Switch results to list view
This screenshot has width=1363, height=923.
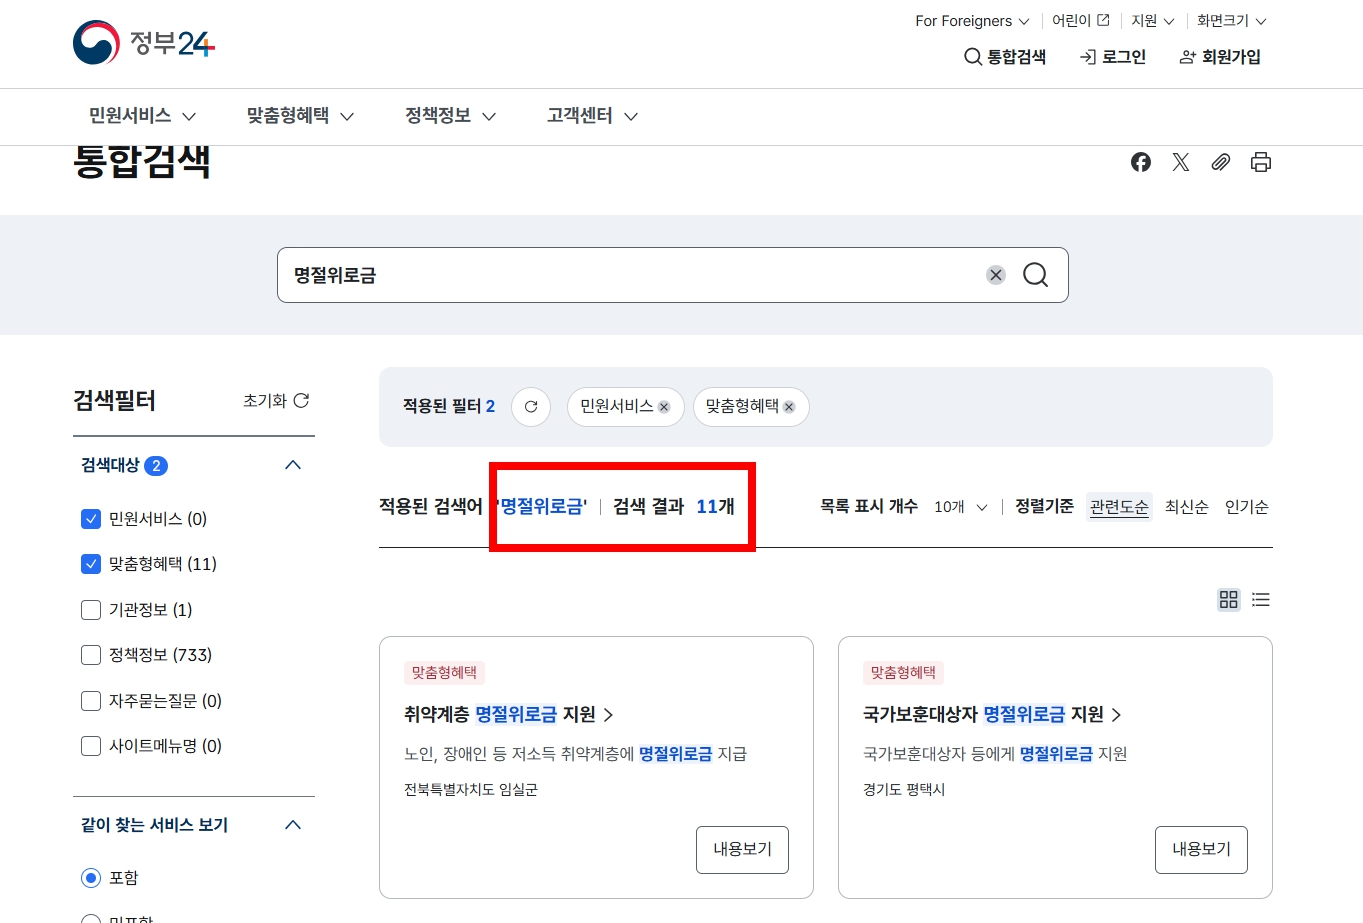pos(1260,600)
